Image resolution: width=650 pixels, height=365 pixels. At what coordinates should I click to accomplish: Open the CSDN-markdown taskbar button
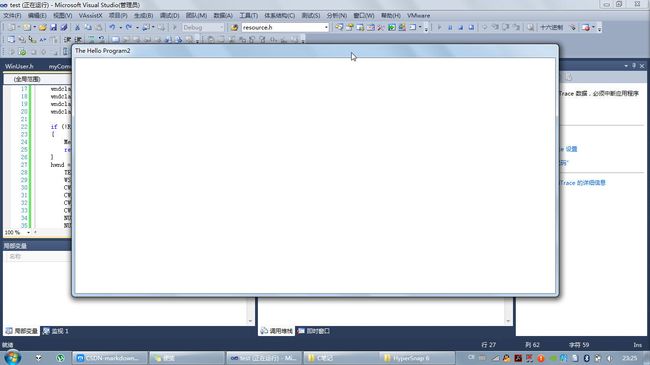coord(110,358)
